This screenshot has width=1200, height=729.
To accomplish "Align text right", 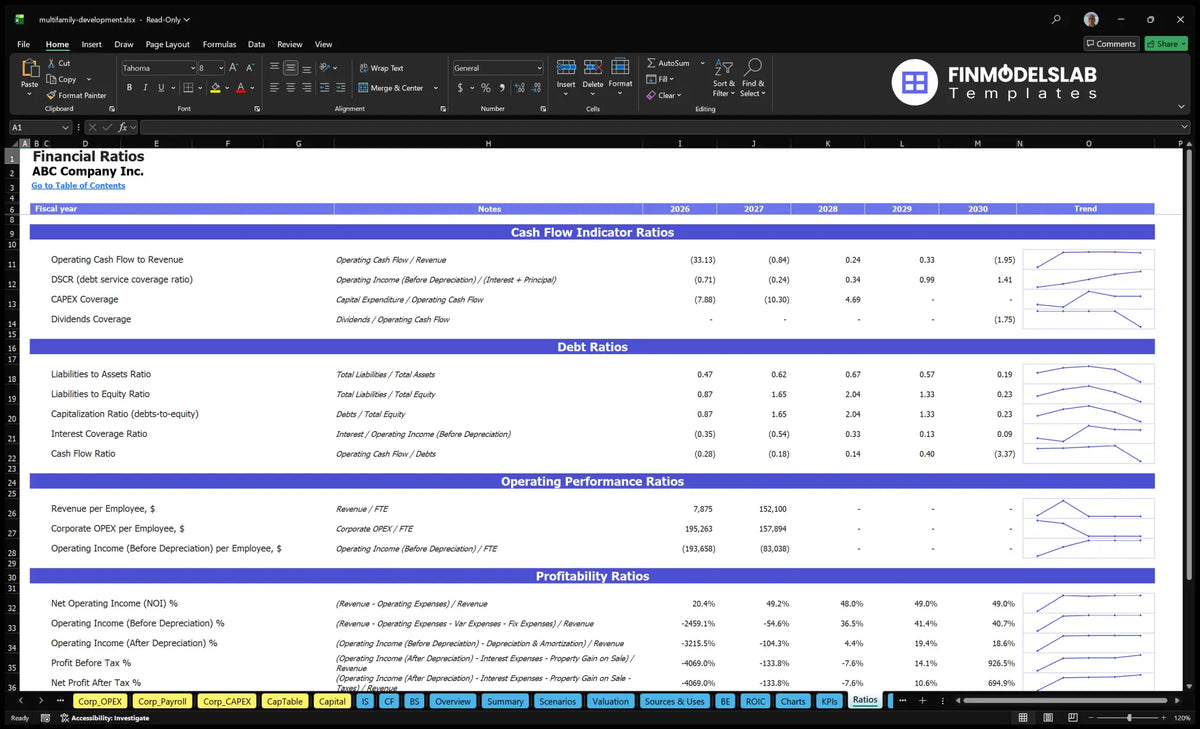I will [x=308, y=88].
